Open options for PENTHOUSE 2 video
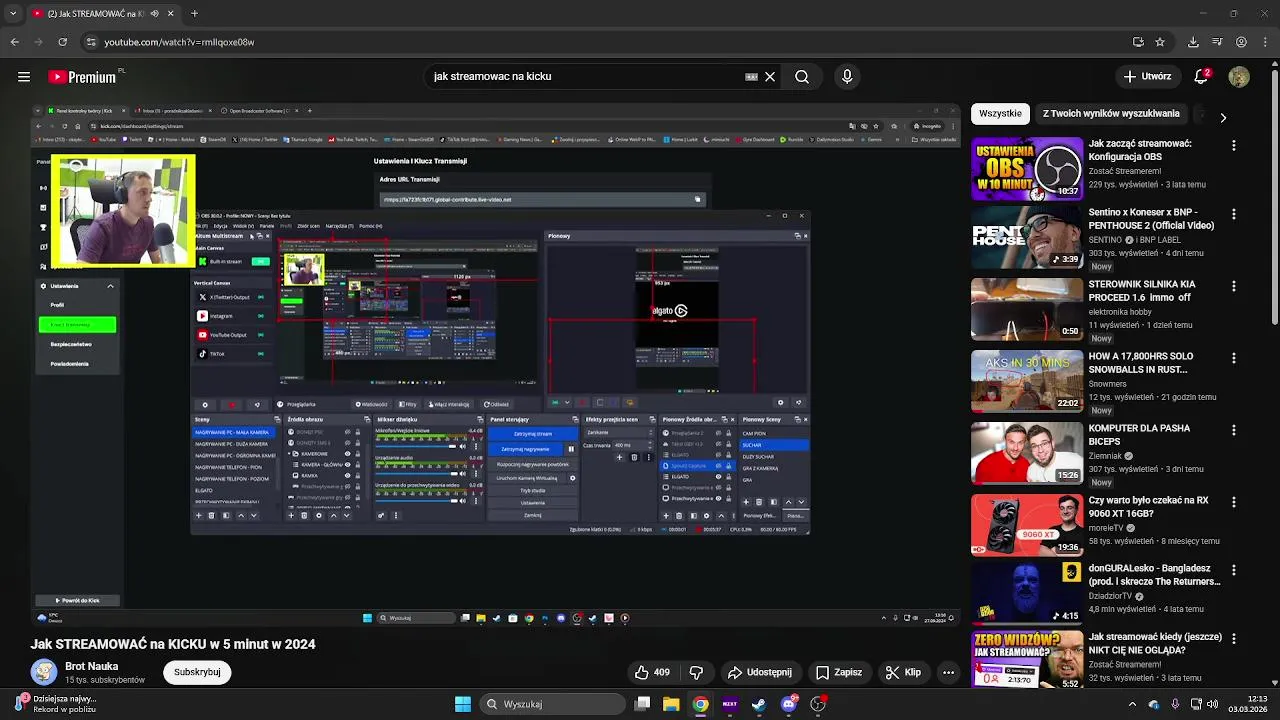The image size is (1280, 720). pyautogui.click(x=1233, y=214)
